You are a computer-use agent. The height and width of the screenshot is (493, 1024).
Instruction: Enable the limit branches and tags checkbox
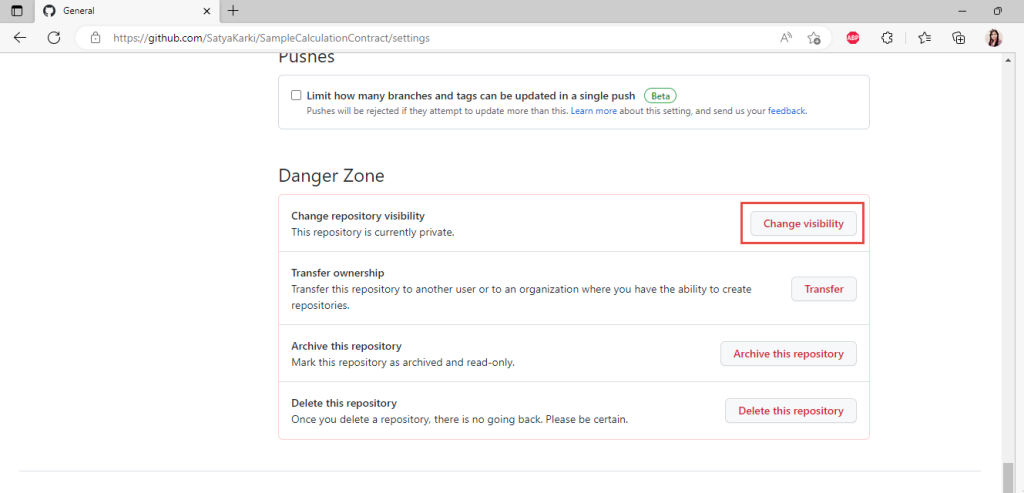pos(296,96)
